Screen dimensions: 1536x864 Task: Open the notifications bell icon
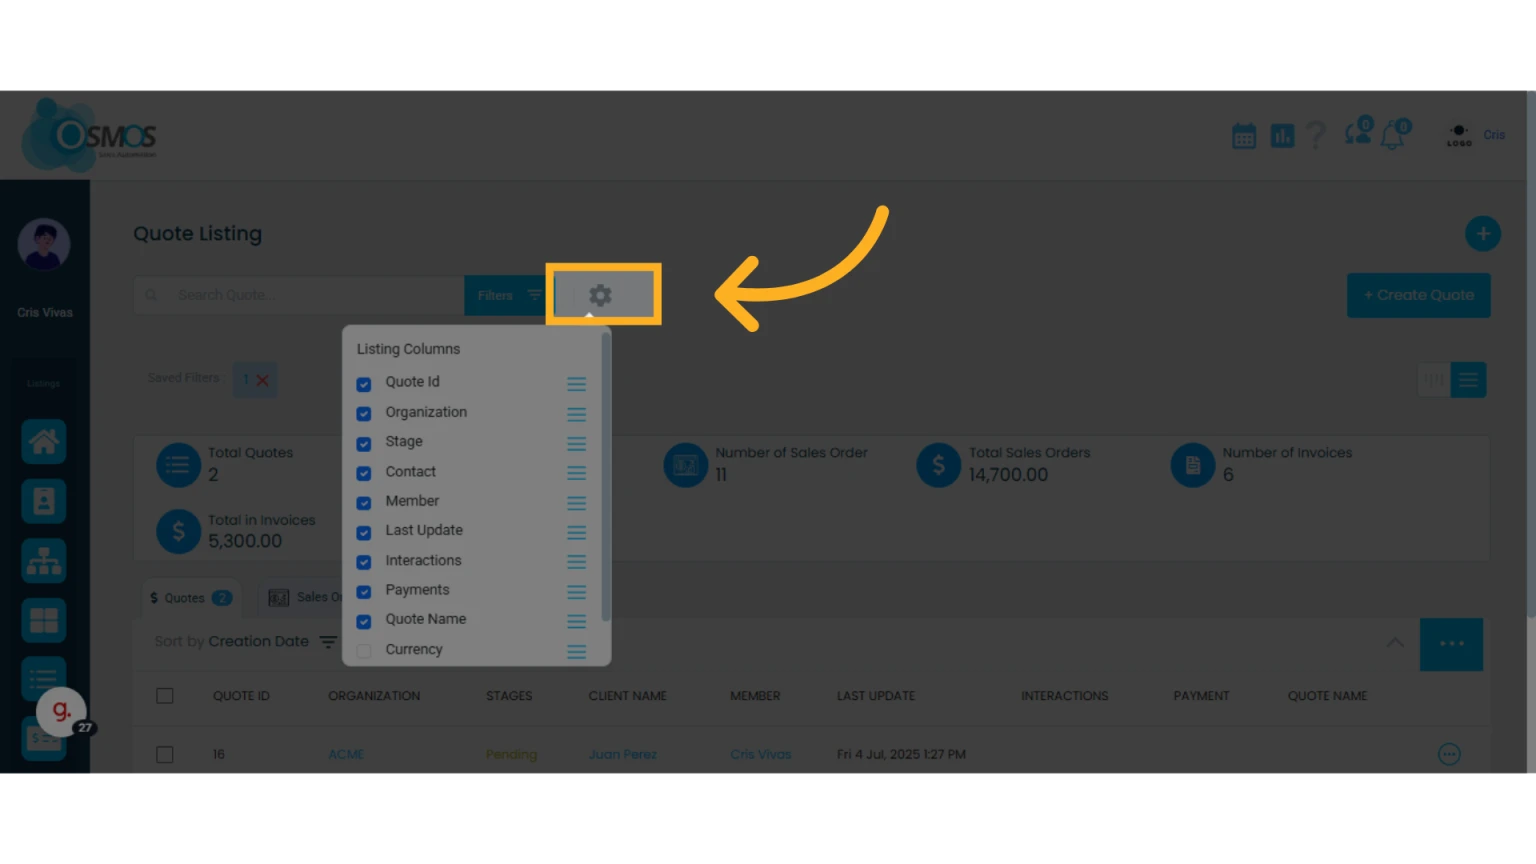coord(1395,133)
